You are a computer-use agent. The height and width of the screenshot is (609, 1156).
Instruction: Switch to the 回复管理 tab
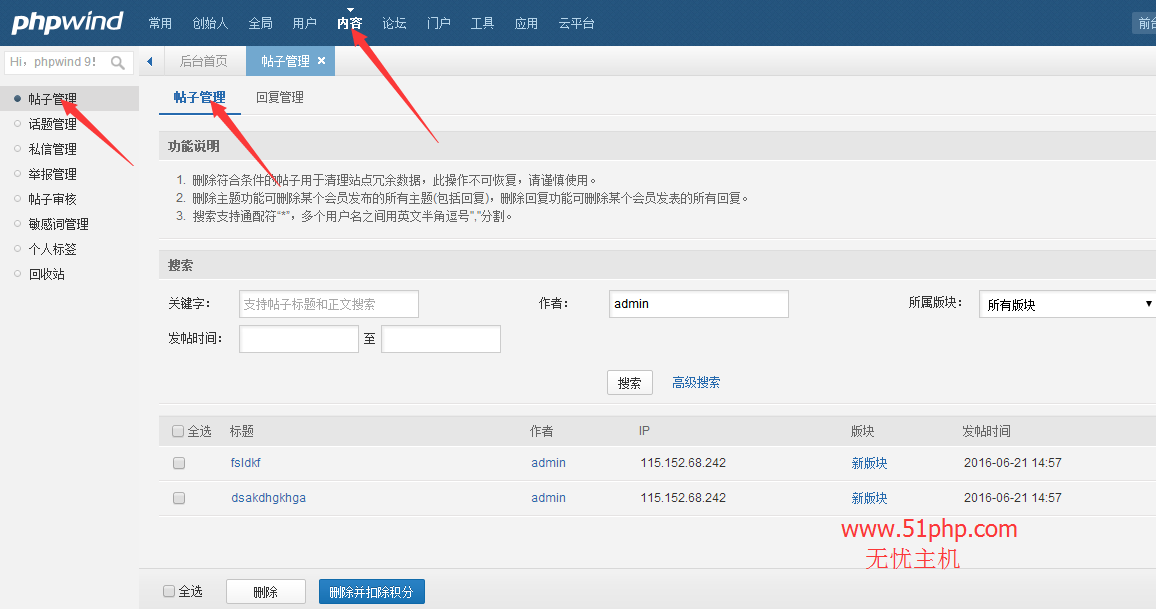(x=280, y=97)
